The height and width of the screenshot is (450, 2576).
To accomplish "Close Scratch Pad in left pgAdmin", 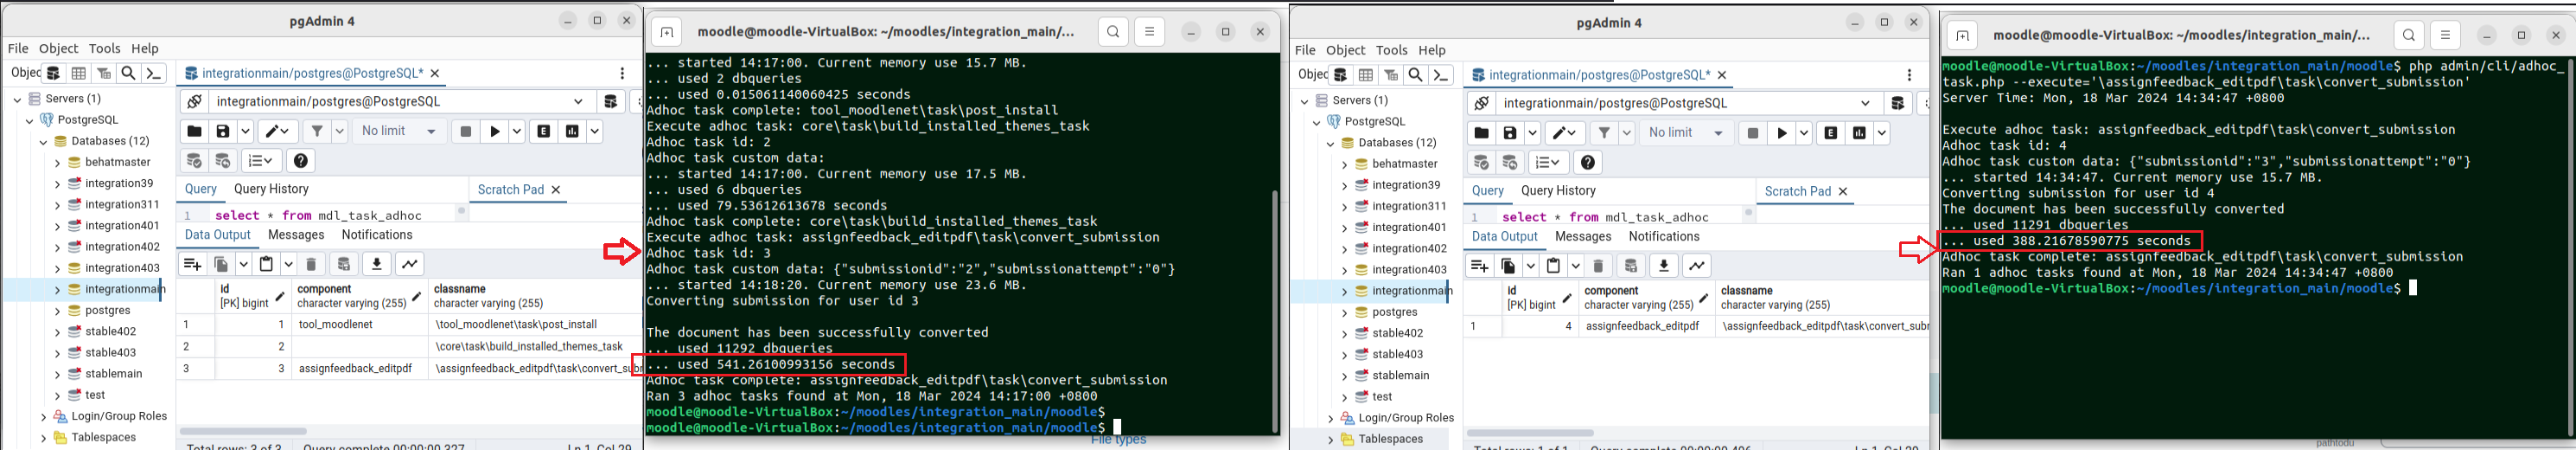I will tap(556, 189).
